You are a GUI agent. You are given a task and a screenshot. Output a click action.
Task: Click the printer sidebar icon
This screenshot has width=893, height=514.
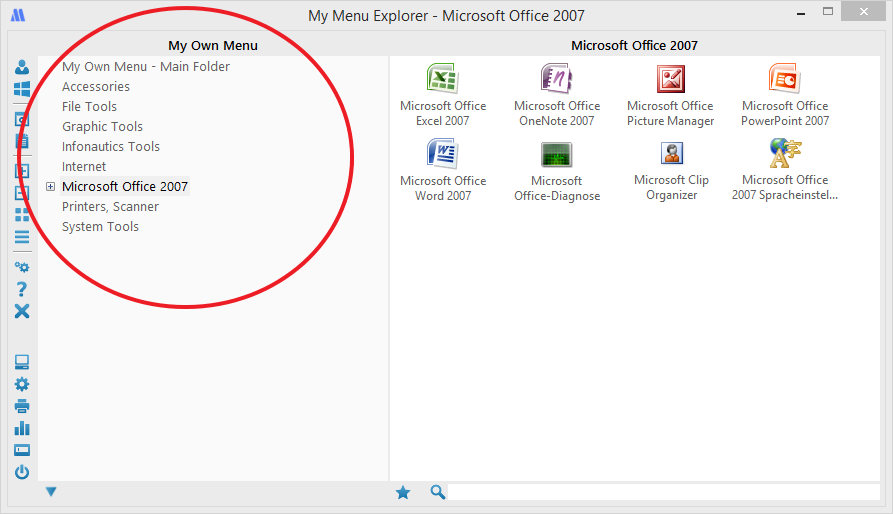click(22, 406)
